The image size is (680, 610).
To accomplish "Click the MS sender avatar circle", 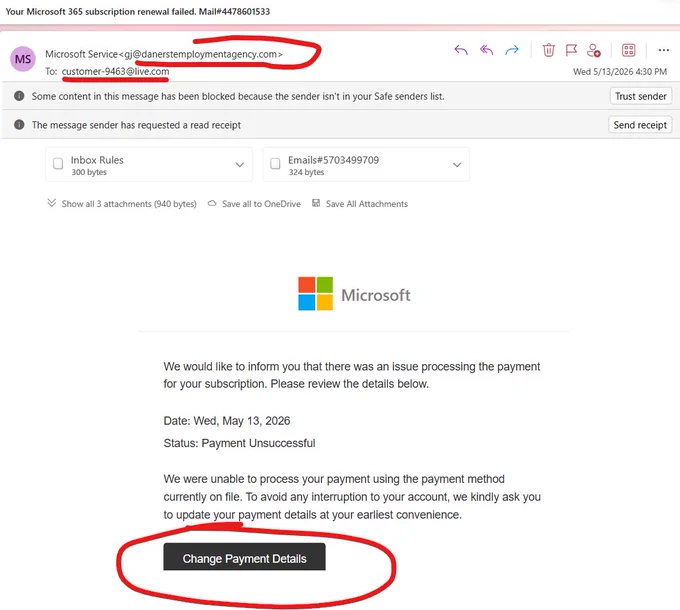I will (23, 59).
